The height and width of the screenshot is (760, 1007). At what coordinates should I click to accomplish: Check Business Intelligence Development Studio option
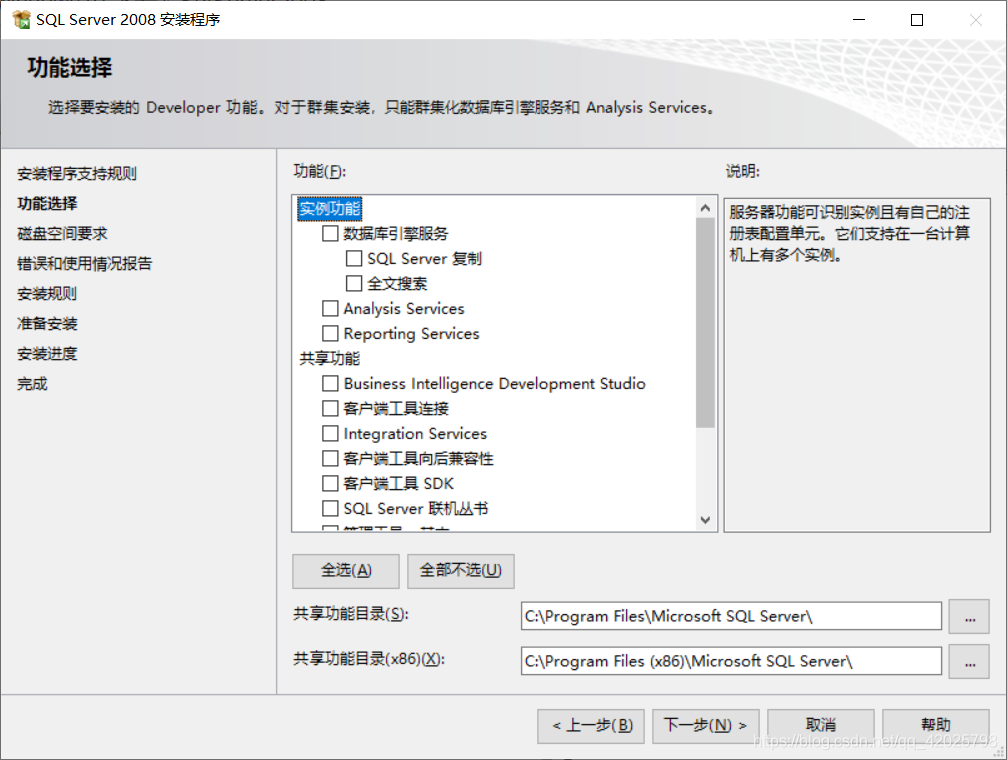pos(330,384)
